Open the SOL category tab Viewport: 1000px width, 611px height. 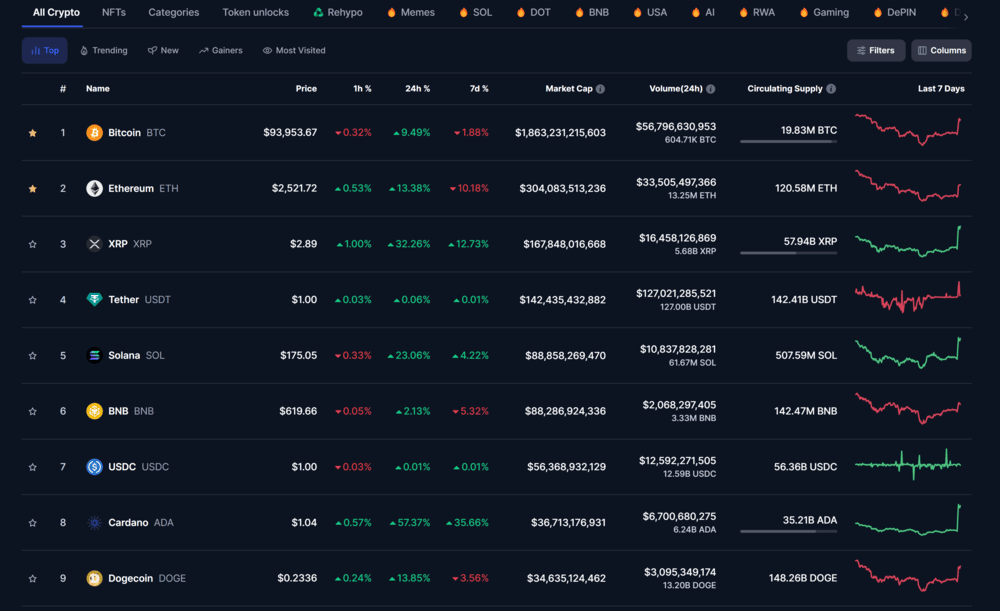point(475,12)
